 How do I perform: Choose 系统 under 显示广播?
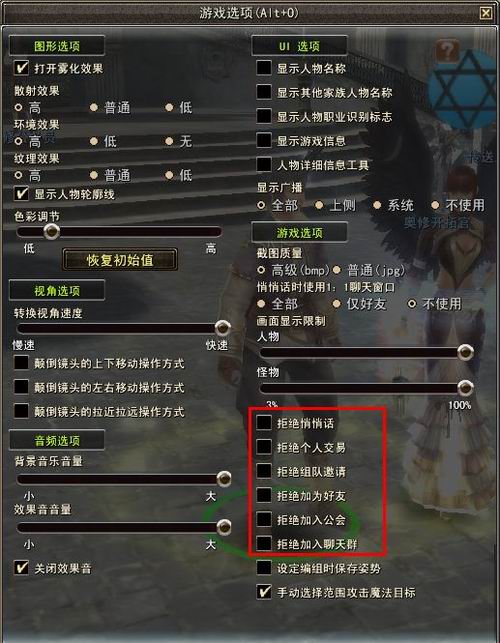(377, 205)
